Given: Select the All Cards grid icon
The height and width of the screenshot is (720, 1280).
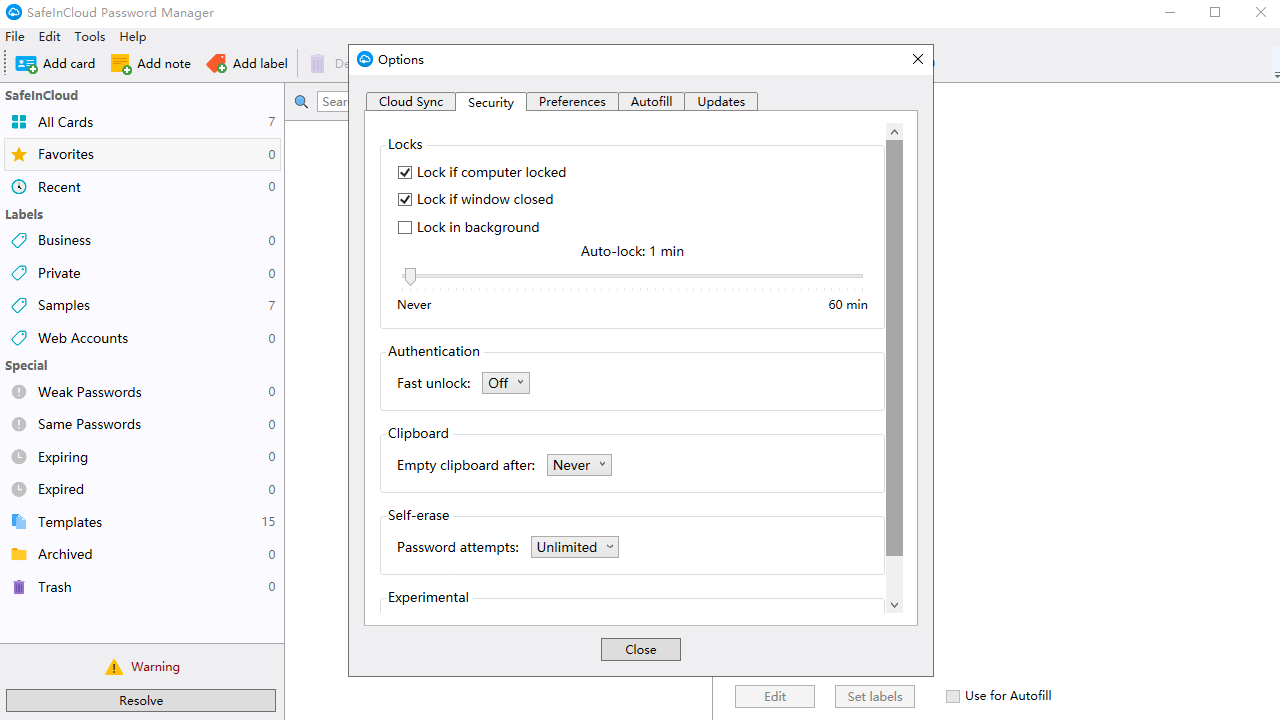Looking at the screenshot, I should (x=19, y=122).
